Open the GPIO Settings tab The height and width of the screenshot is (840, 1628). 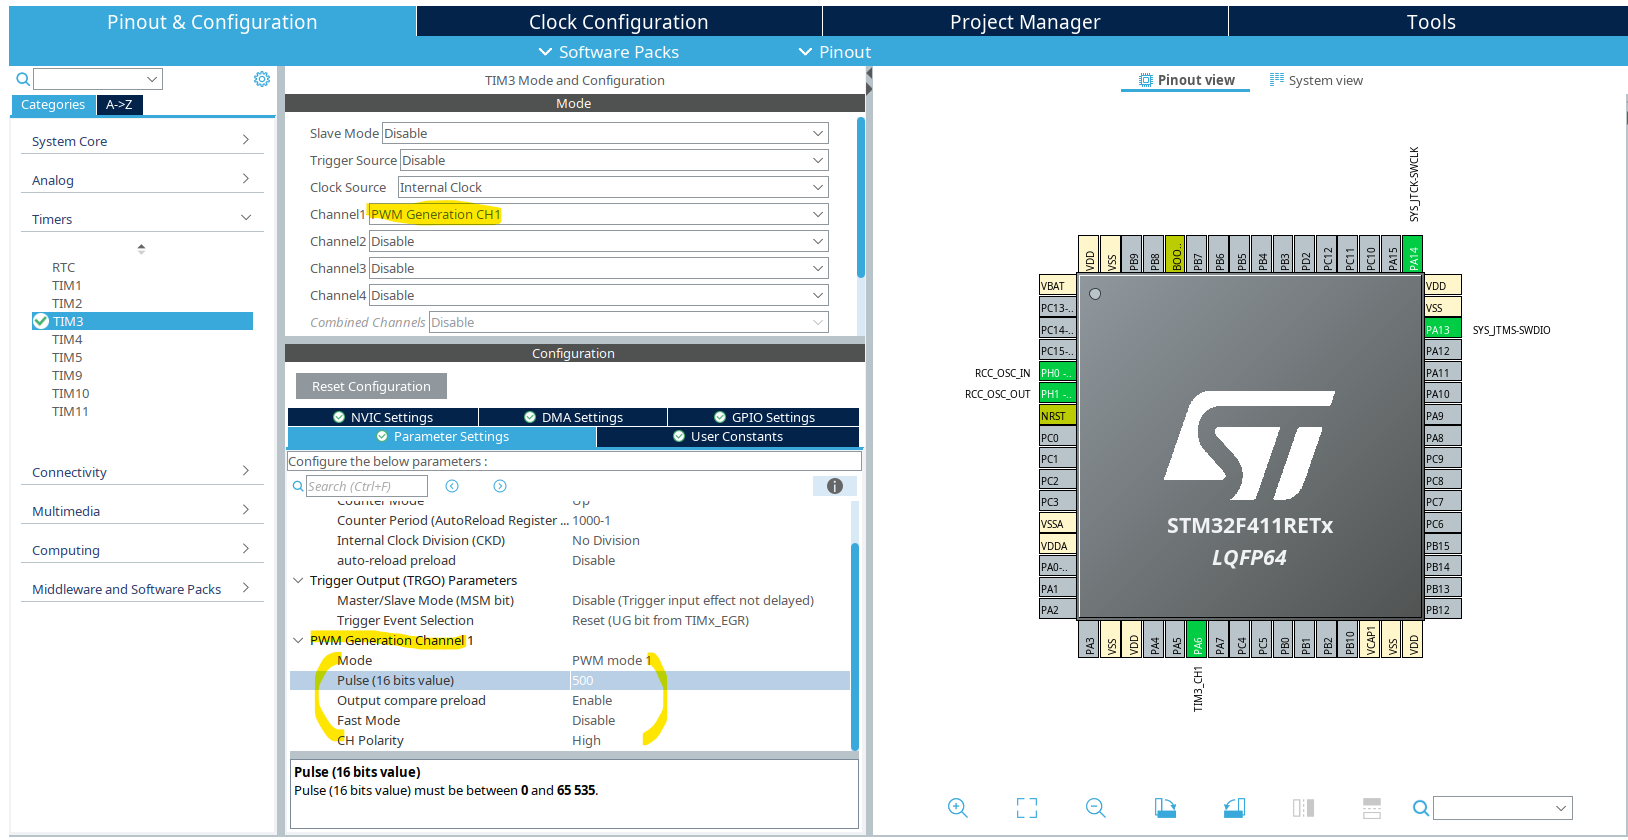[764, 417]
